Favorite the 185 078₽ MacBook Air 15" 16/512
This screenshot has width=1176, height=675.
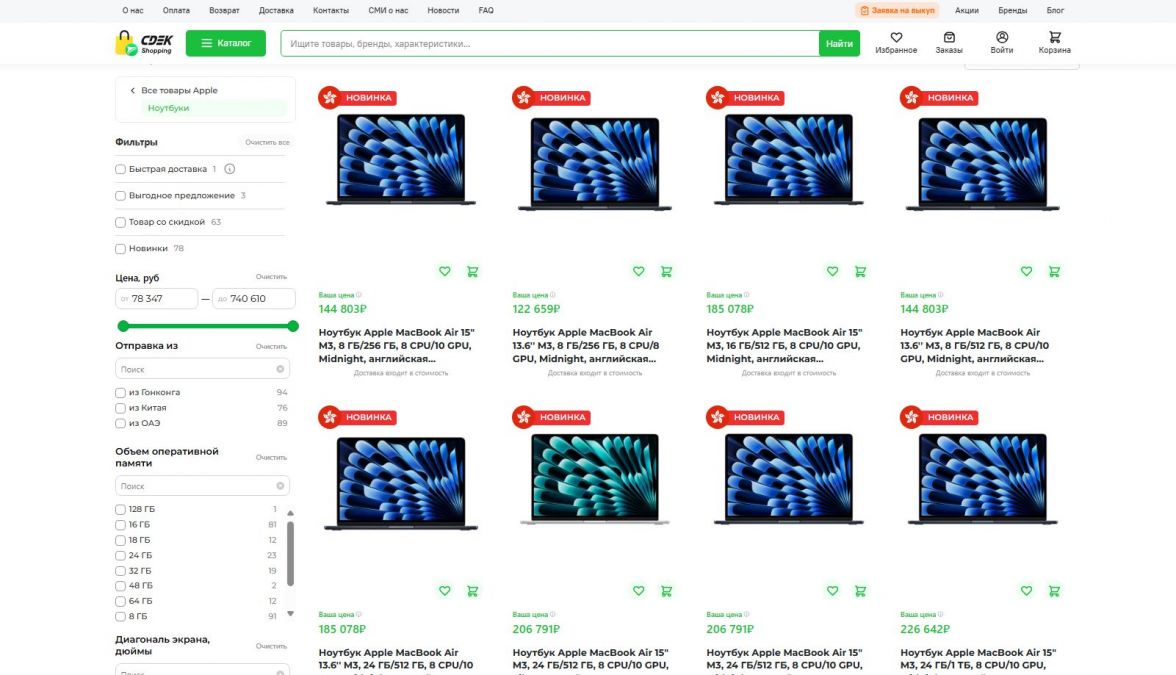[832, 272]
